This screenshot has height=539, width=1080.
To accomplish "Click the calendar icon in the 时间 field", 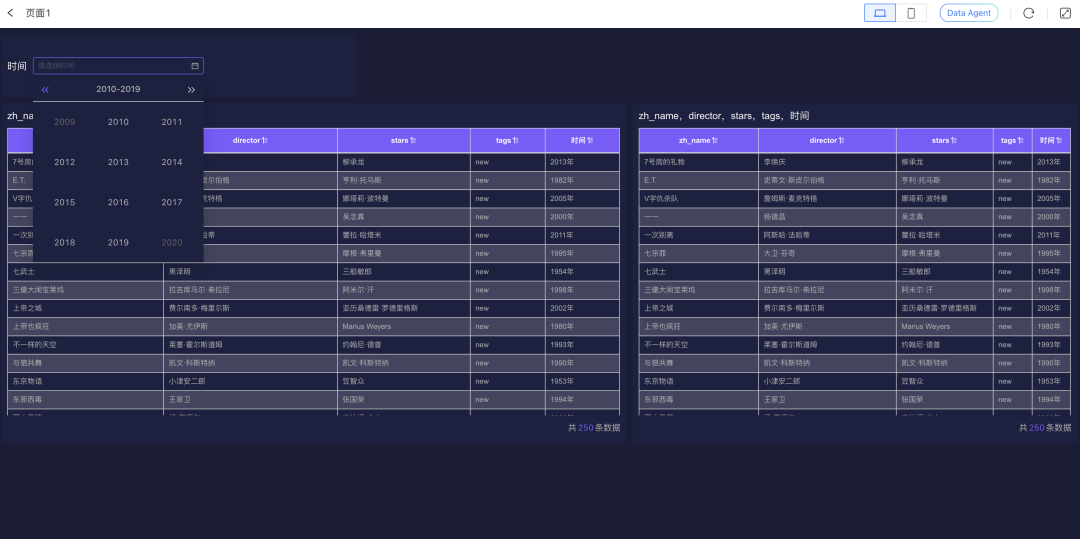I will 195,66.
